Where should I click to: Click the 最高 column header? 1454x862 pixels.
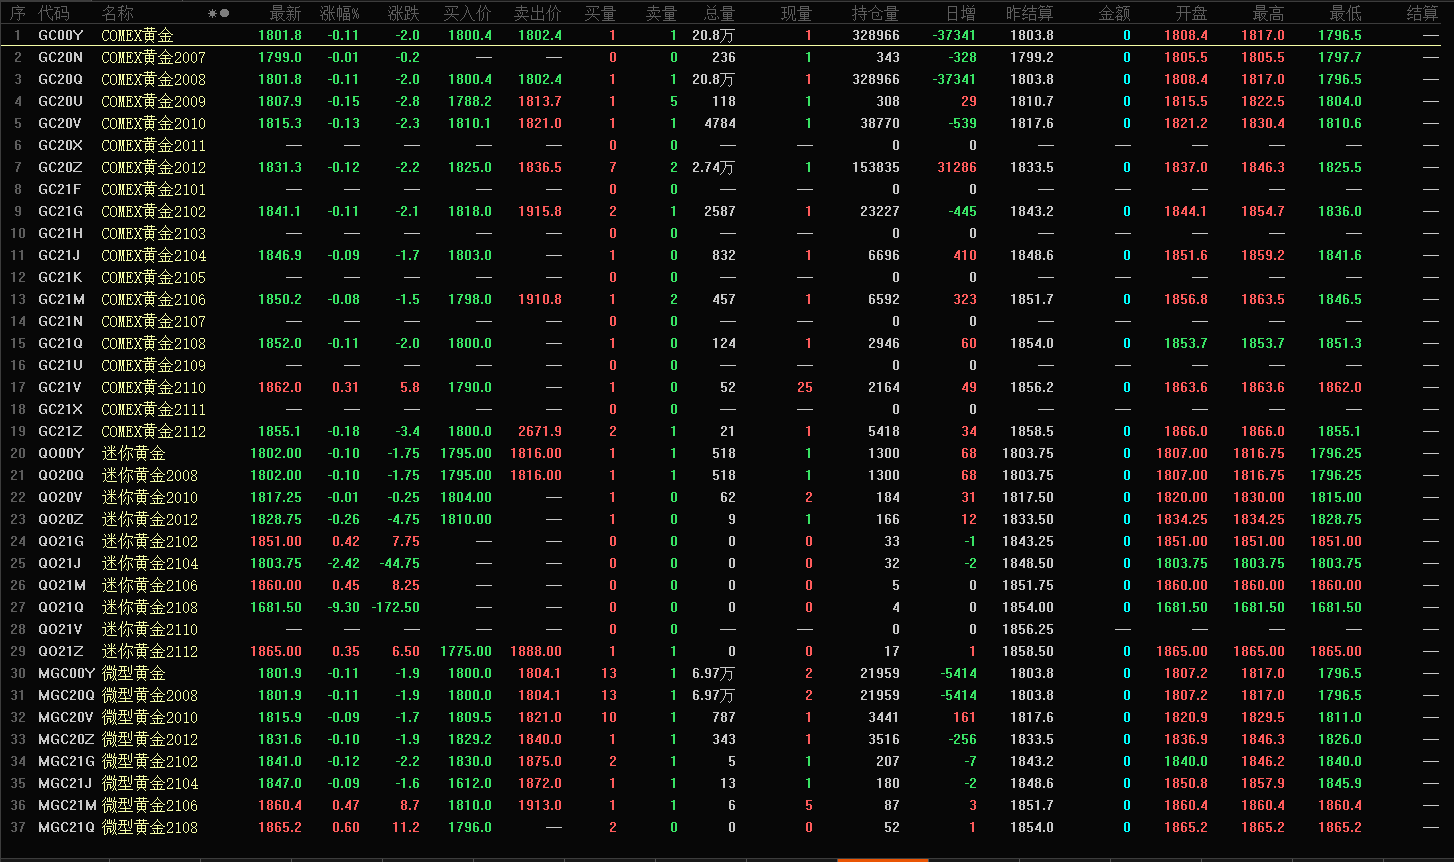point(1269,13)
